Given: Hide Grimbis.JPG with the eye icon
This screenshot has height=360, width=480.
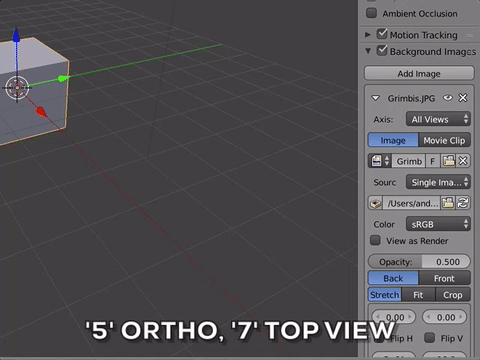Looking at the screenshot, I should 448,98.
